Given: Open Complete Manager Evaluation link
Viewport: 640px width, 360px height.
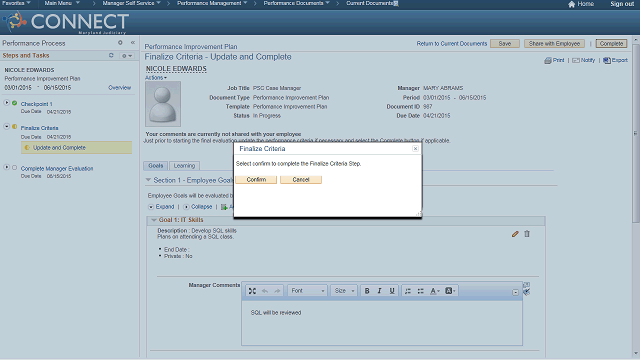Looking at the screenshot, I should point(57,169).
